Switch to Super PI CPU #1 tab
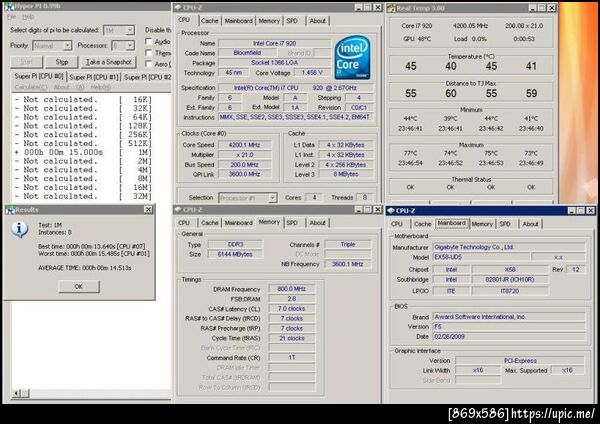Viewport: 600px width, 424px height. (94, 77)
